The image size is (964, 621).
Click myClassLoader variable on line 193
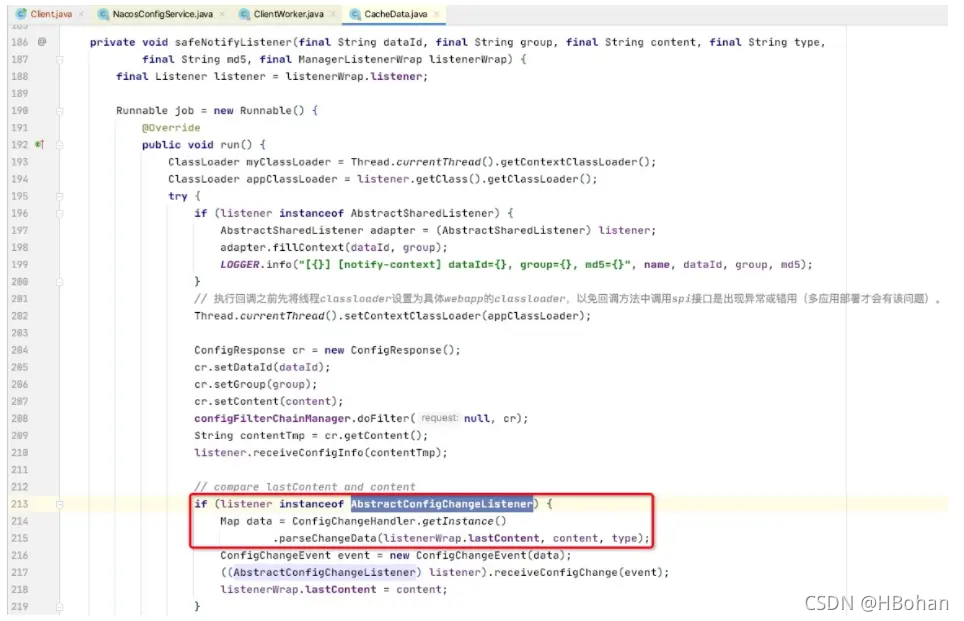click(x=288, y=162)
